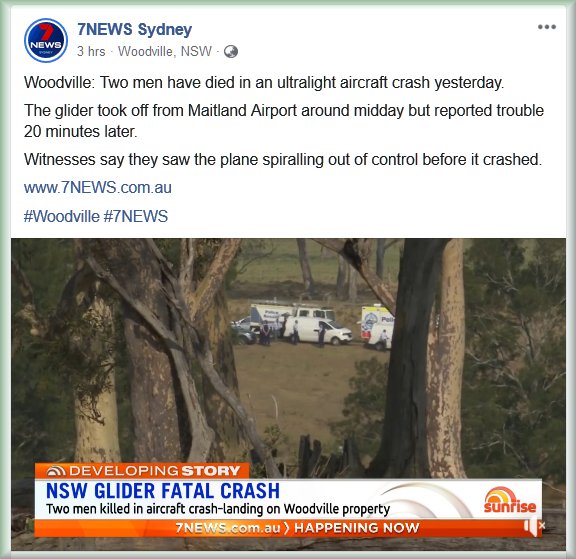Open the '3 hrs' post timestamp

pos(91,51)
